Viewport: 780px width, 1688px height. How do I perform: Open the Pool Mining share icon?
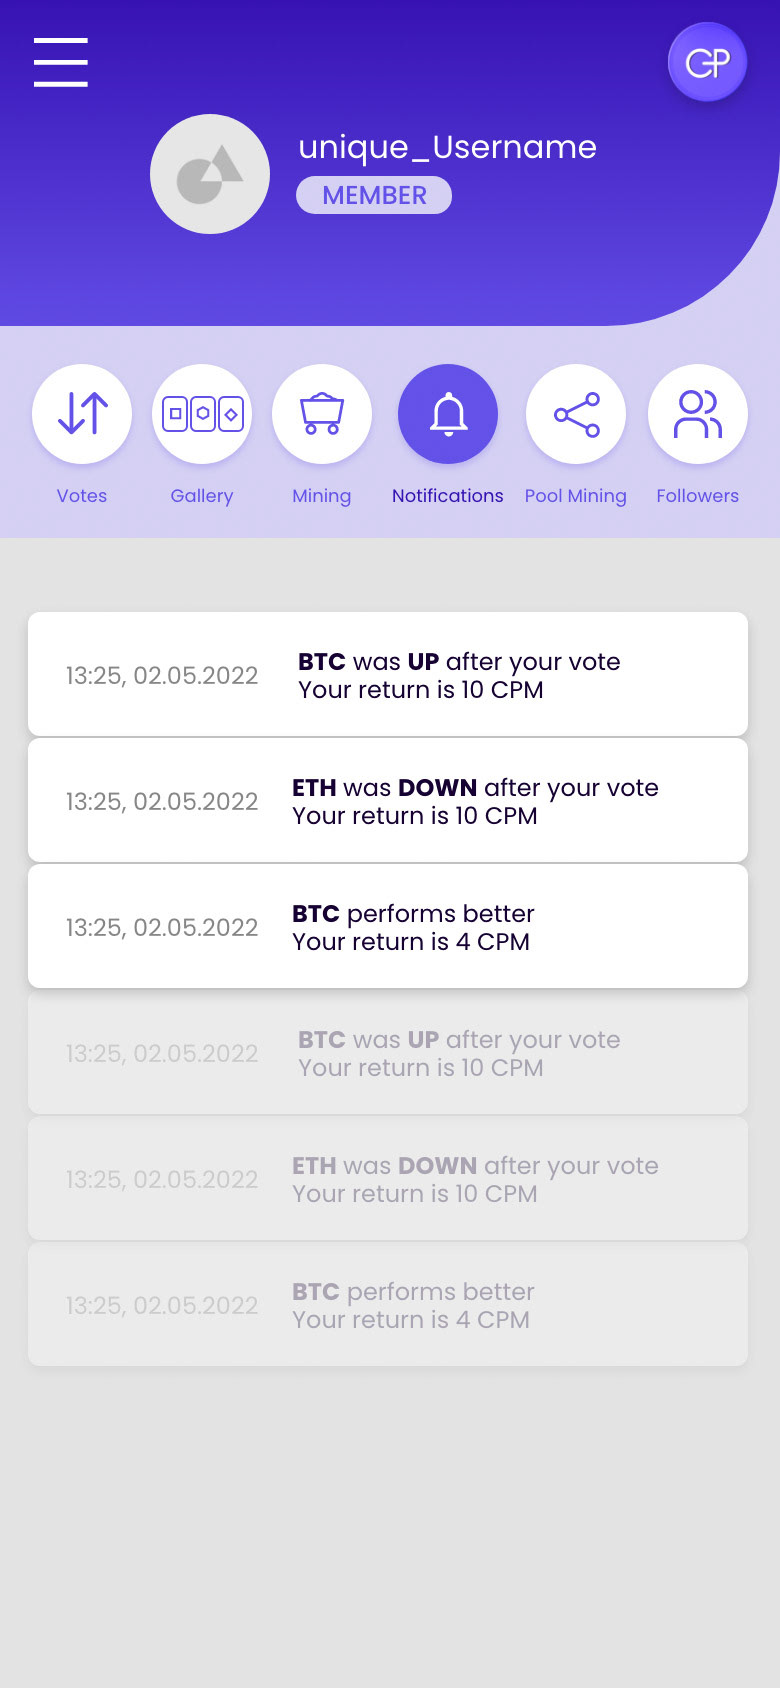(x=576, y=414)
